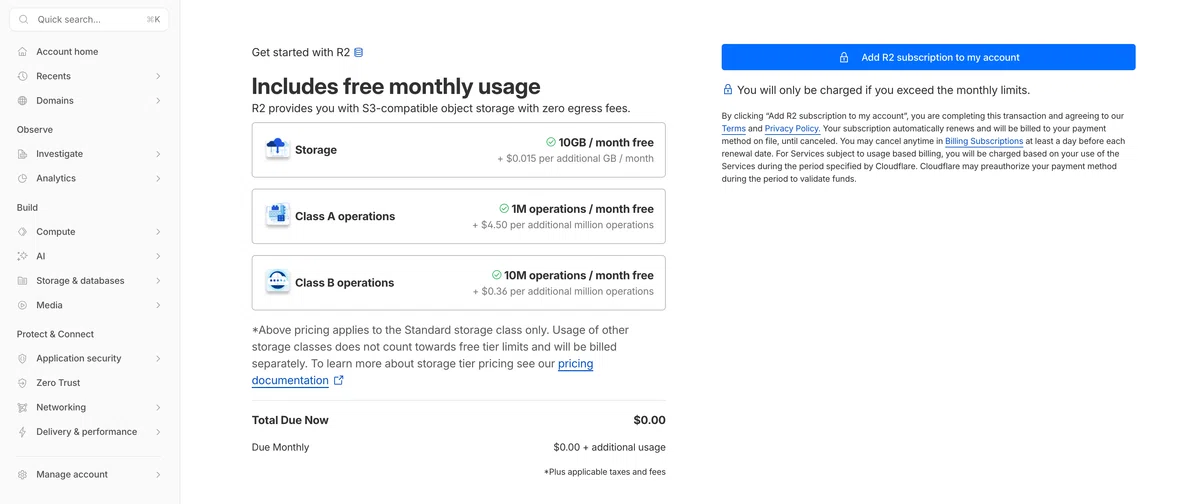Follow the Billing Subscriptions link
Image resolution: width=1200 pixels, height=504 pixels.
tap(984, 141)
